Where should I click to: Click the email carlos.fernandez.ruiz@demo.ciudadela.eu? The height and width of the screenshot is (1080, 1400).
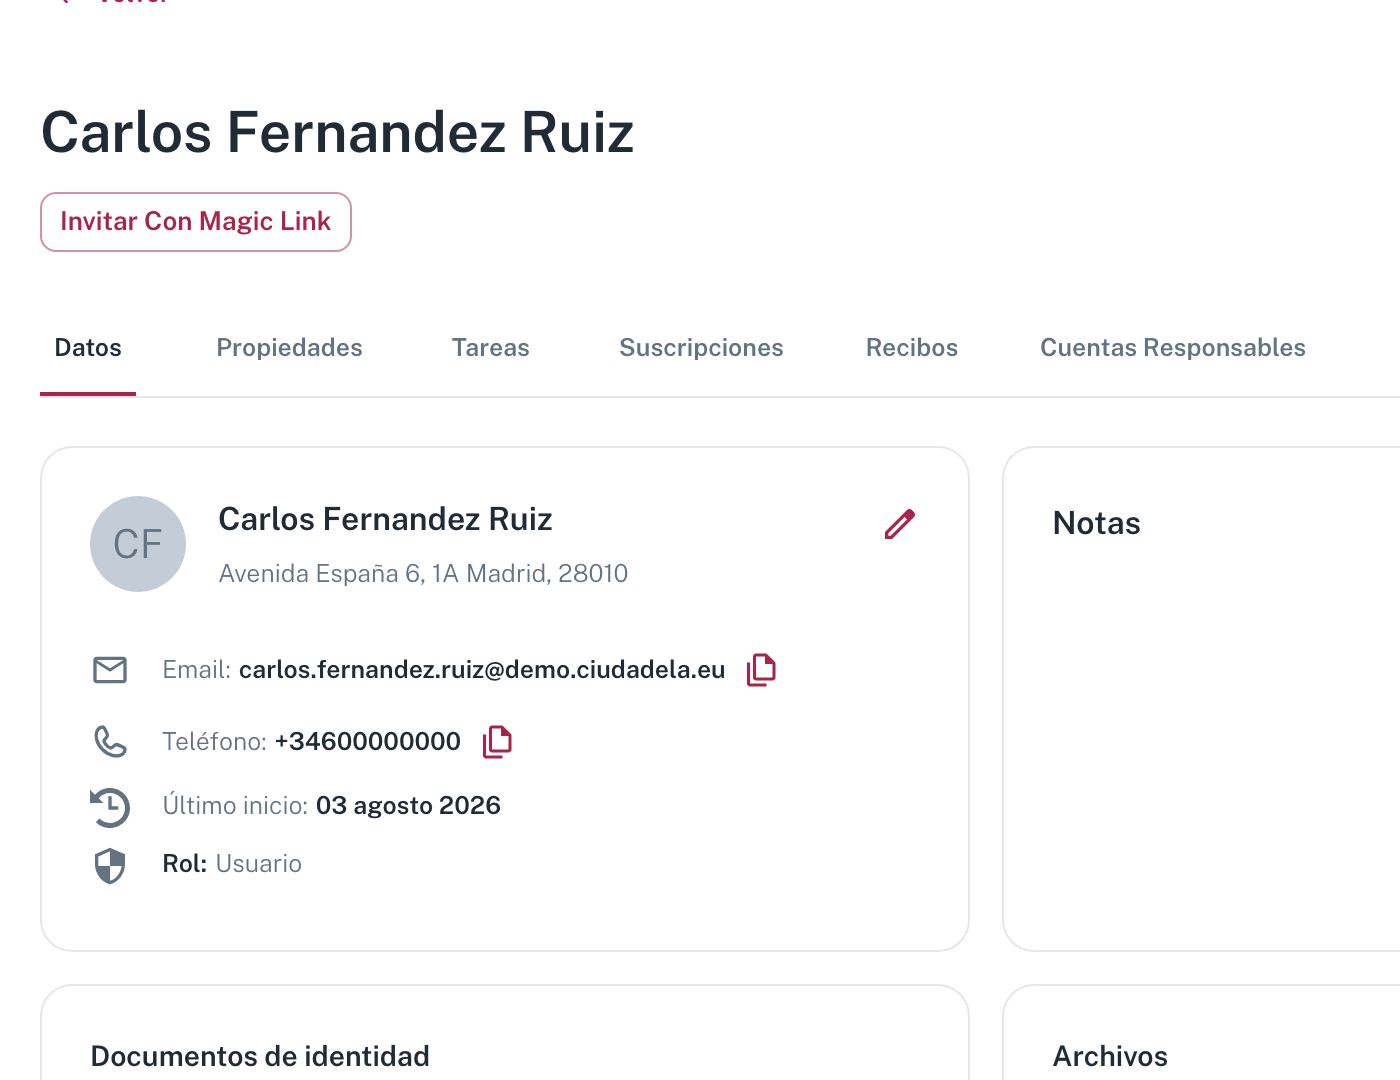click(x=482, y=670)
